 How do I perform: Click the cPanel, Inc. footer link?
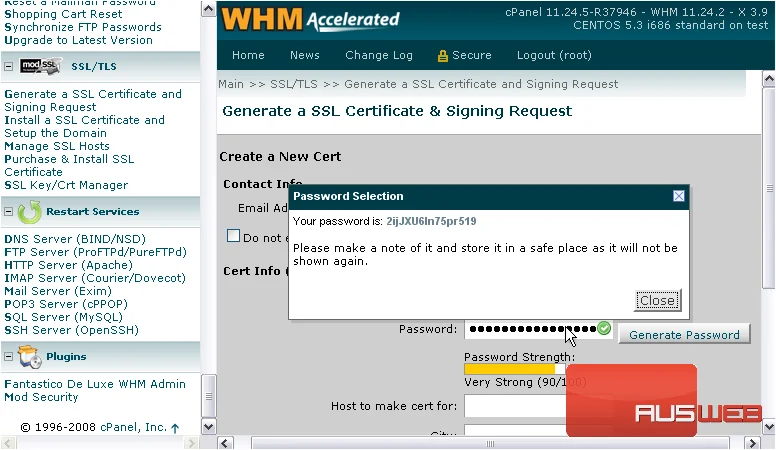133,427
